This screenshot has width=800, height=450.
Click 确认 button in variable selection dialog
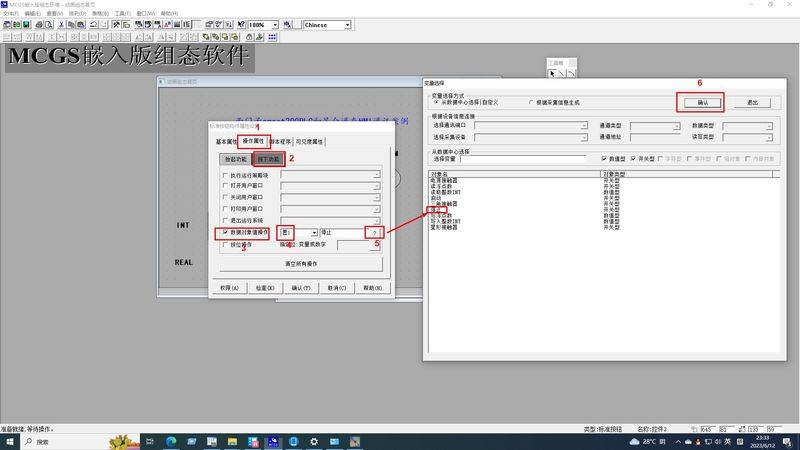click(703, 103)
